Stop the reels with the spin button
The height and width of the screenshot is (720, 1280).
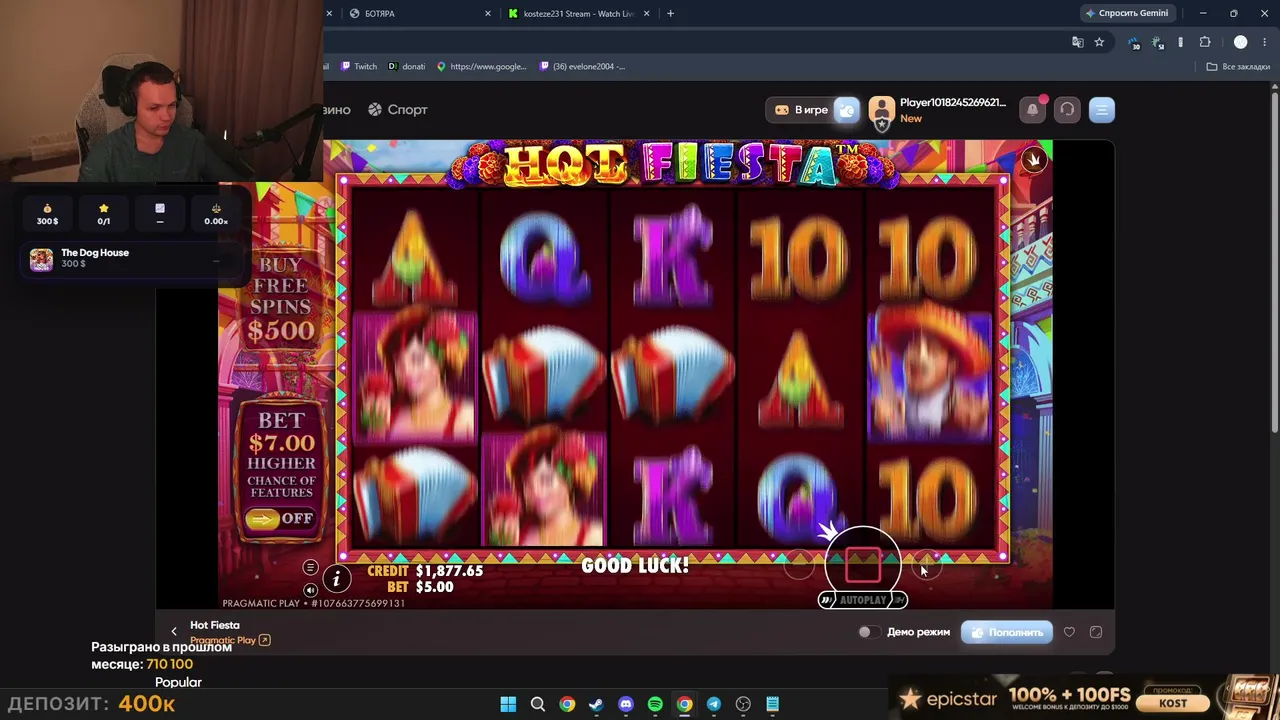point(862,564)
